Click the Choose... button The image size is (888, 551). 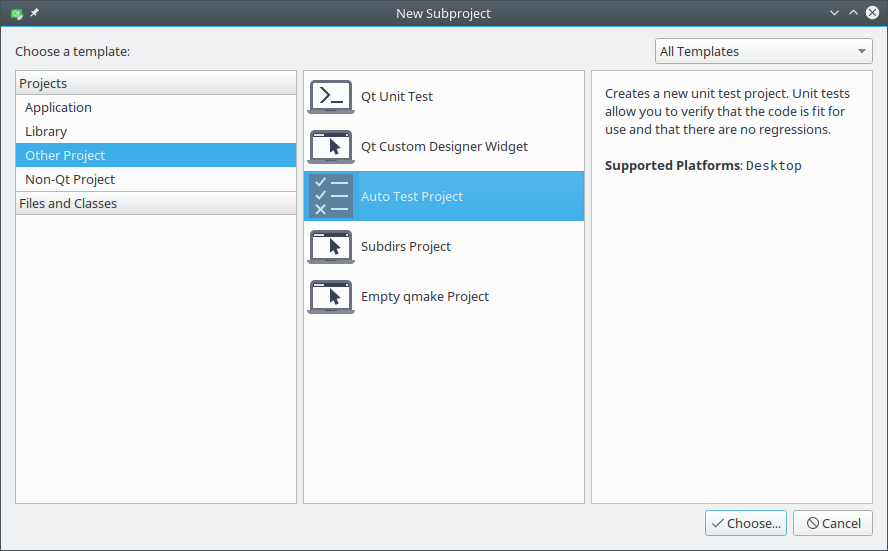click(x=746, y=523)
